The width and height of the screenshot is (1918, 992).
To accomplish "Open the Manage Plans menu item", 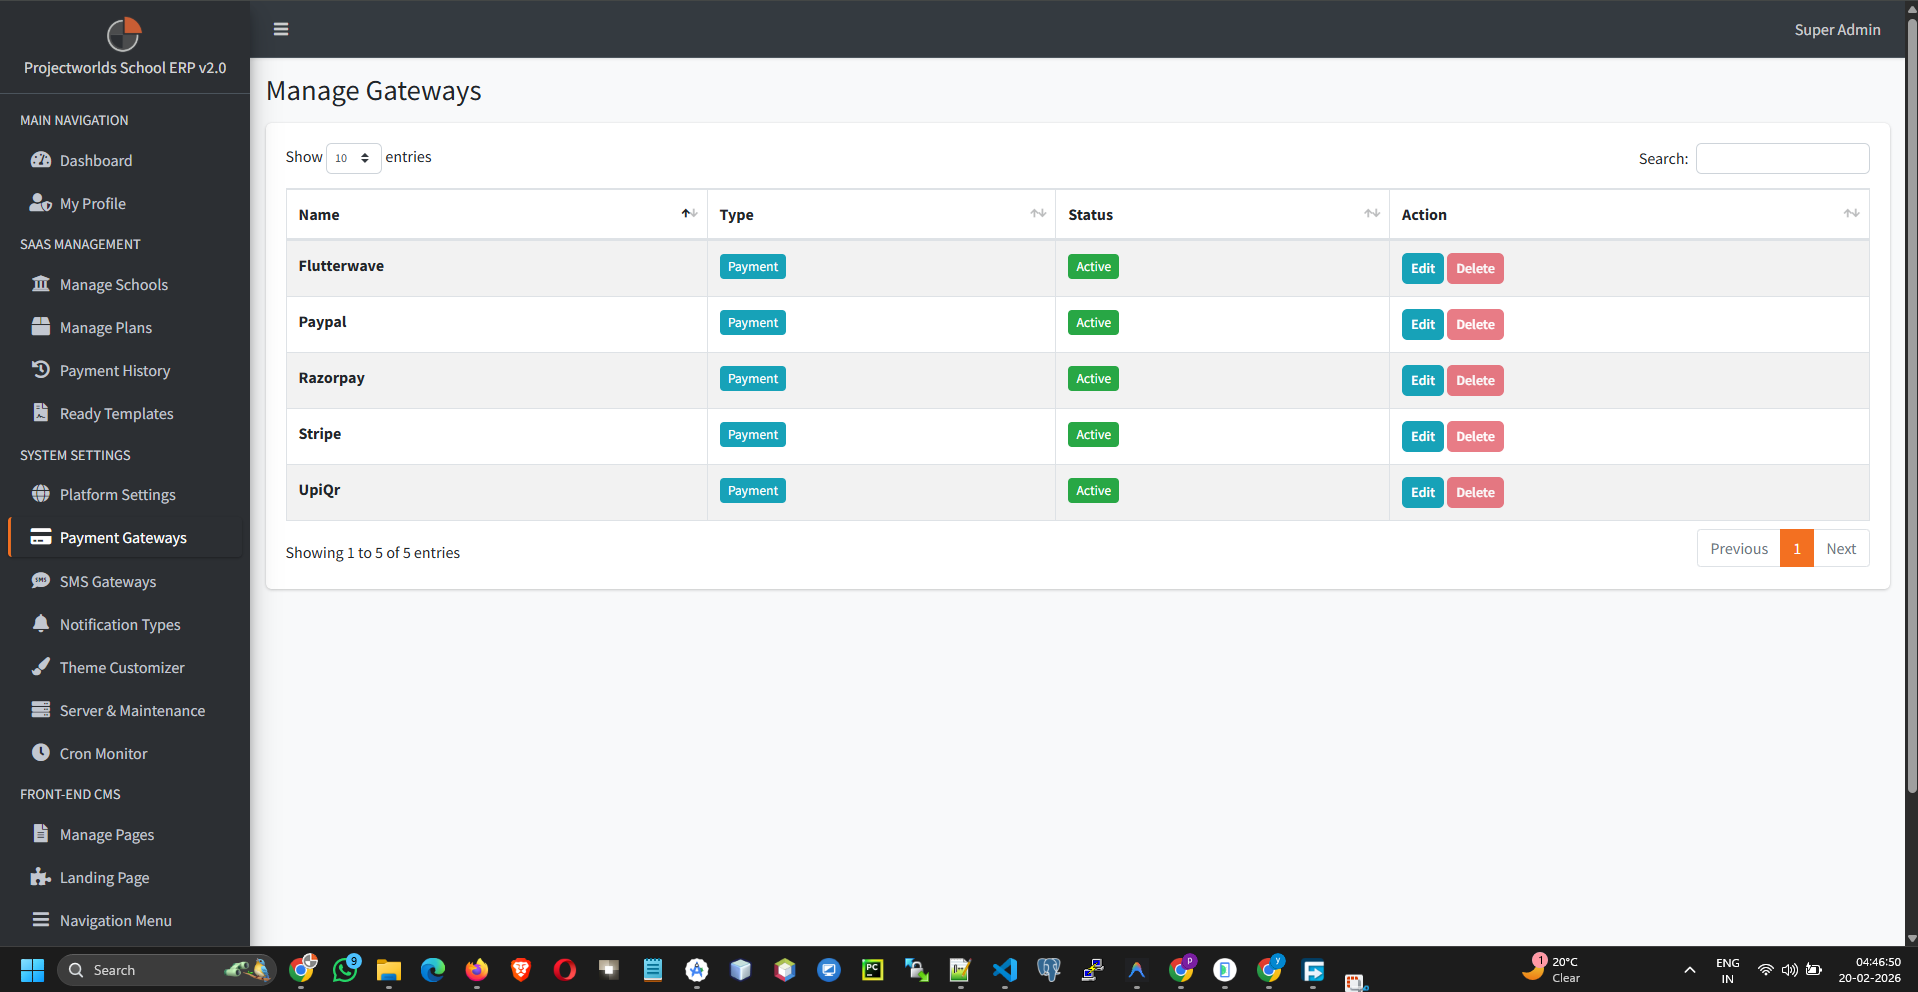I will [105, 327].
